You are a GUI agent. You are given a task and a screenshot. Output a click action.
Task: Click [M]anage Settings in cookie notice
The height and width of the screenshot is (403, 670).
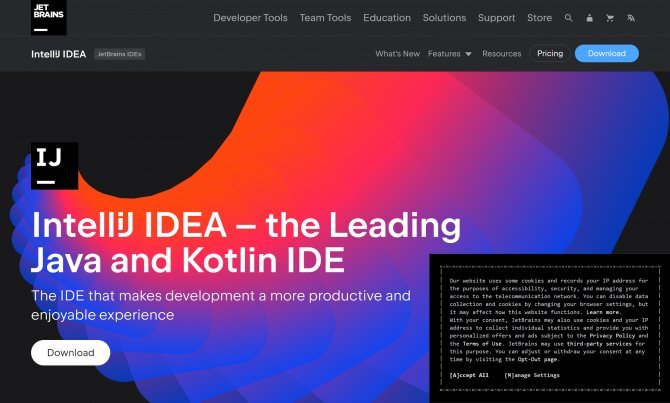532,375
